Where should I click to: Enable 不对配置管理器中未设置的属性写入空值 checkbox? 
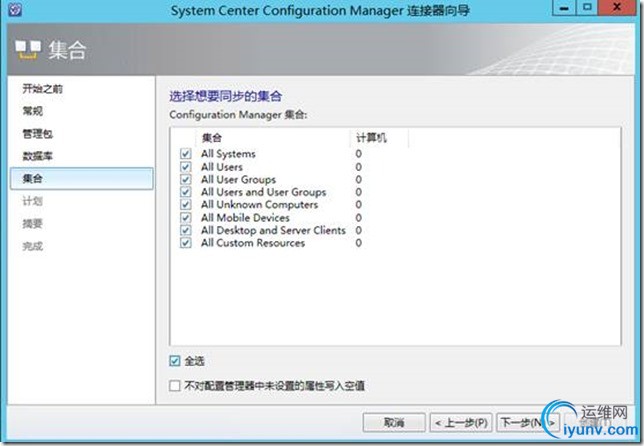tap(175, 386)
